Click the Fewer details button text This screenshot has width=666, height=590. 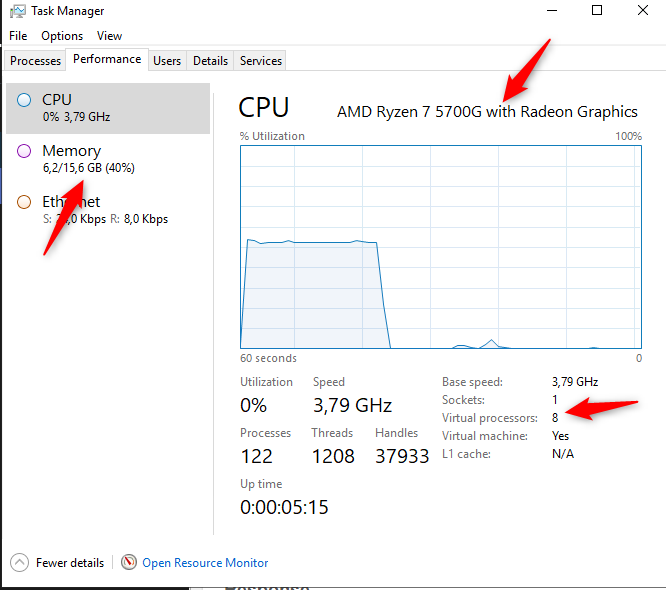(70, 563)
